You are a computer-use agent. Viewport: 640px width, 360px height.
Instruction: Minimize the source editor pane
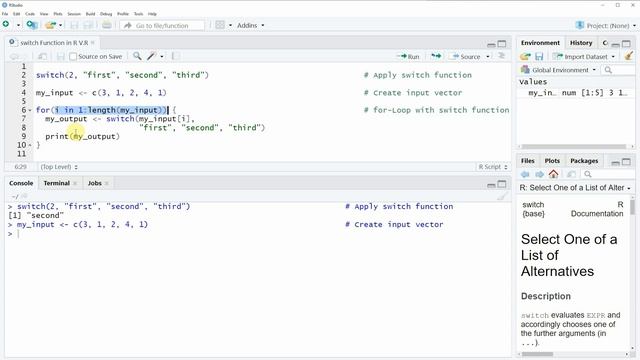point(491,44)
